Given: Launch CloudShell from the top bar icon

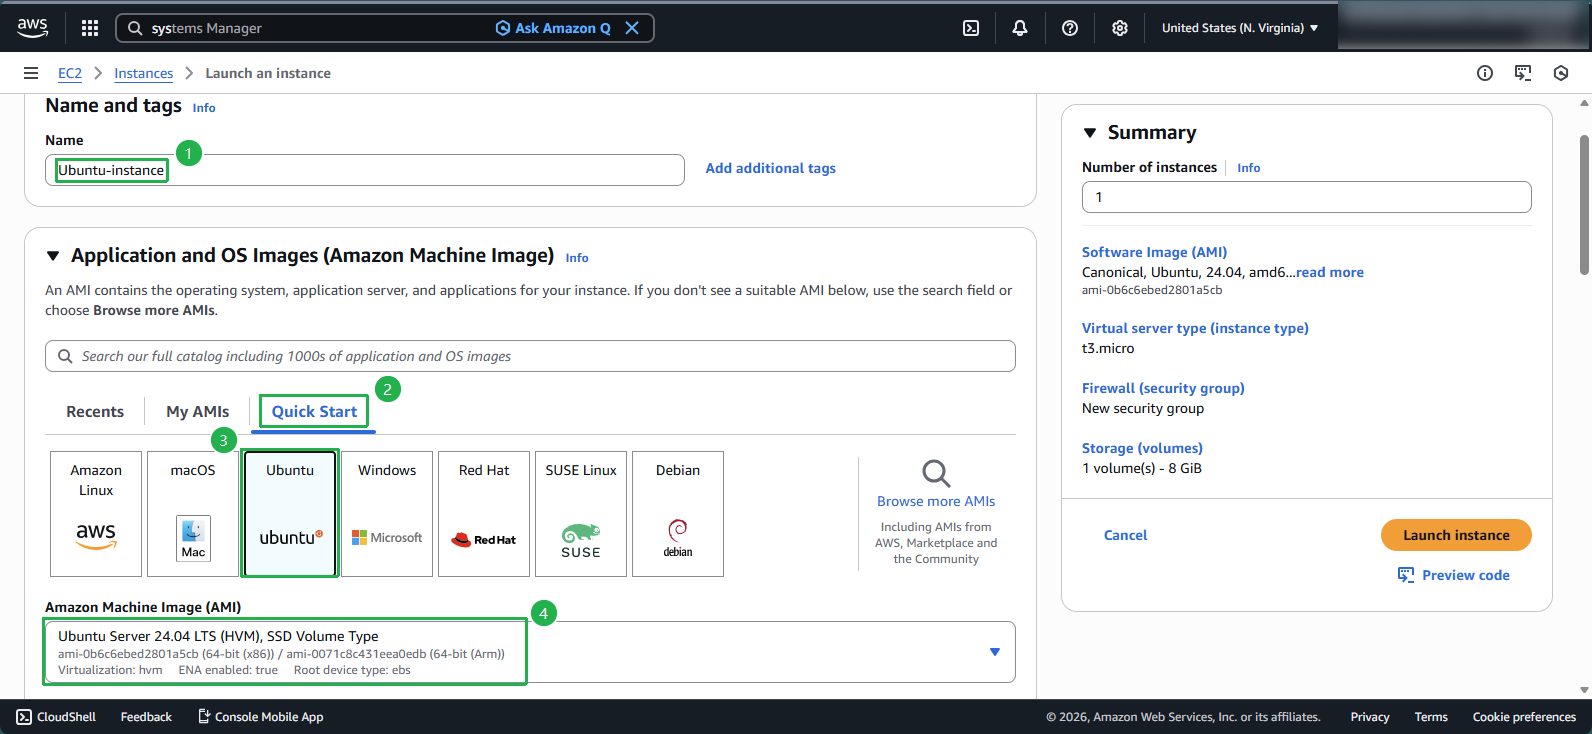Looking at the screenshot, I should click(971, 28).
